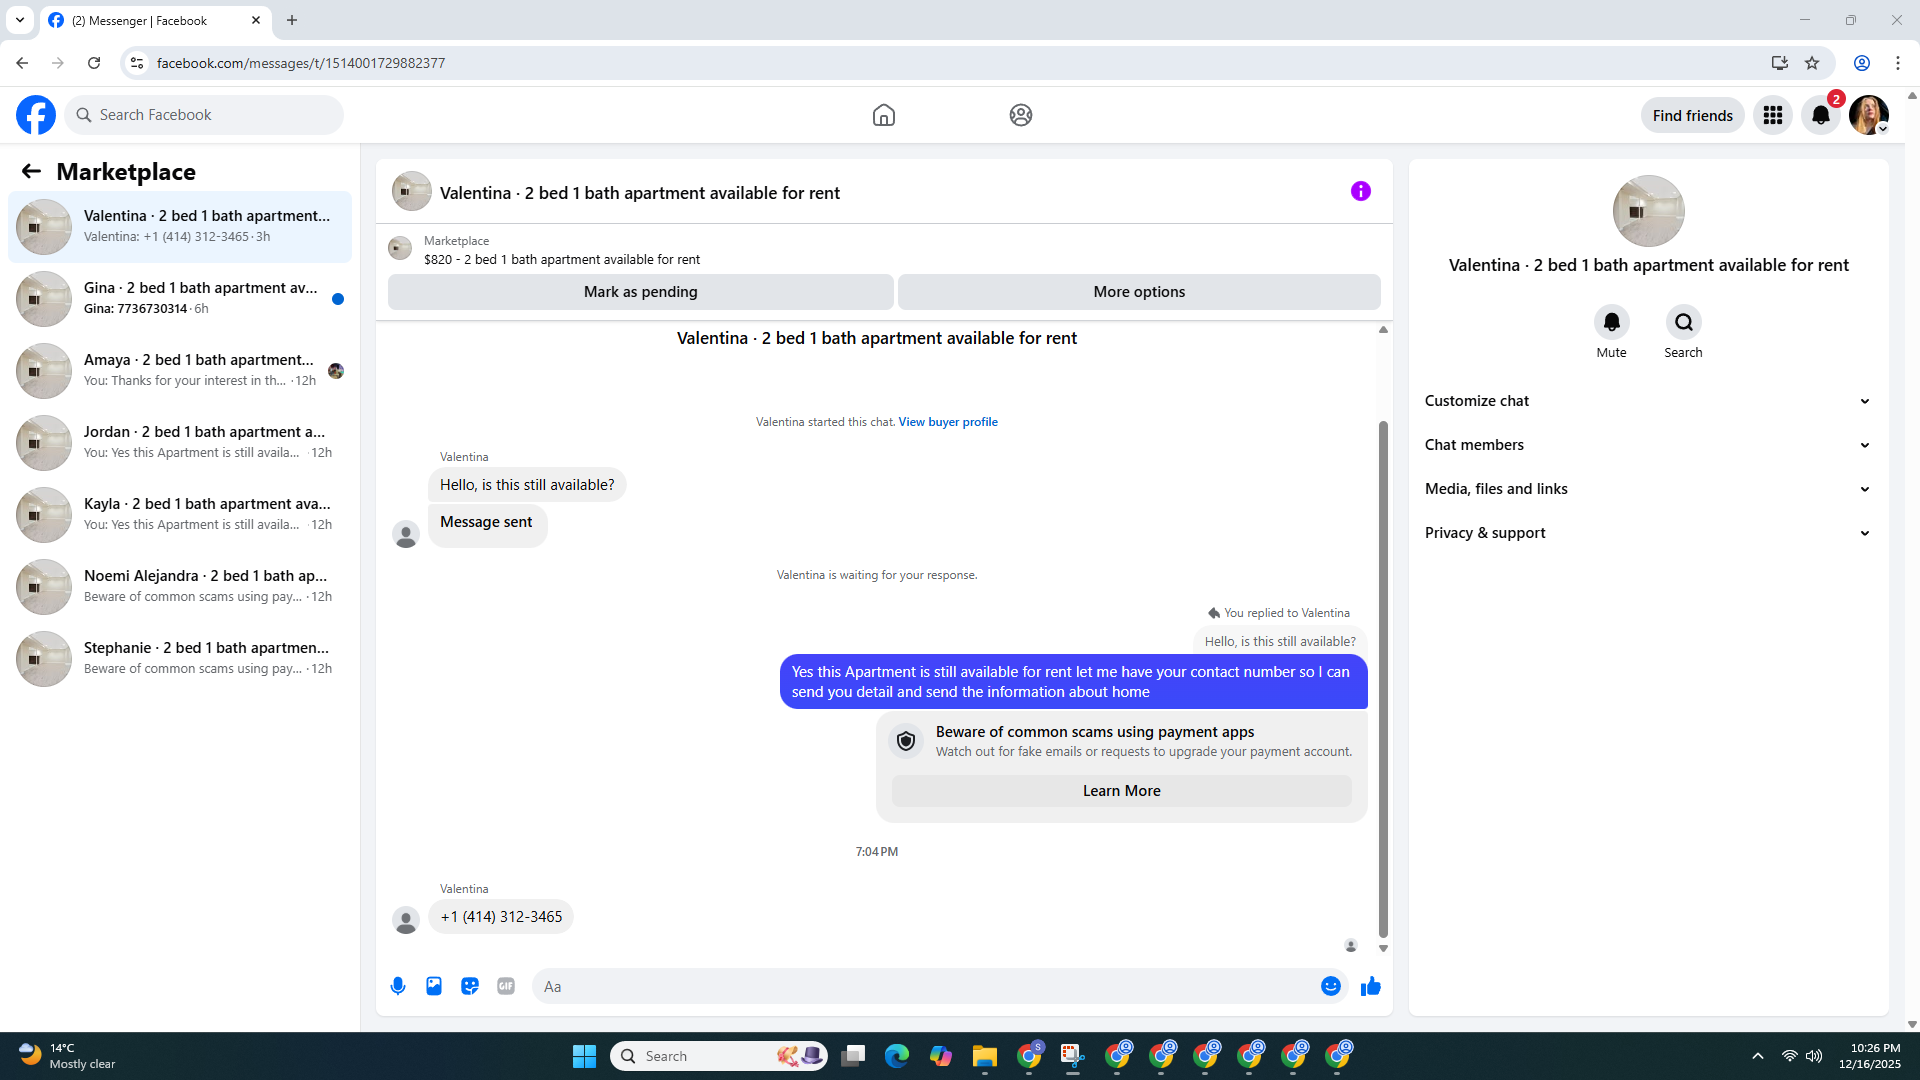Screen dimensions: 1920x1080
Task: Click More options button
Action: [1139, 292]
